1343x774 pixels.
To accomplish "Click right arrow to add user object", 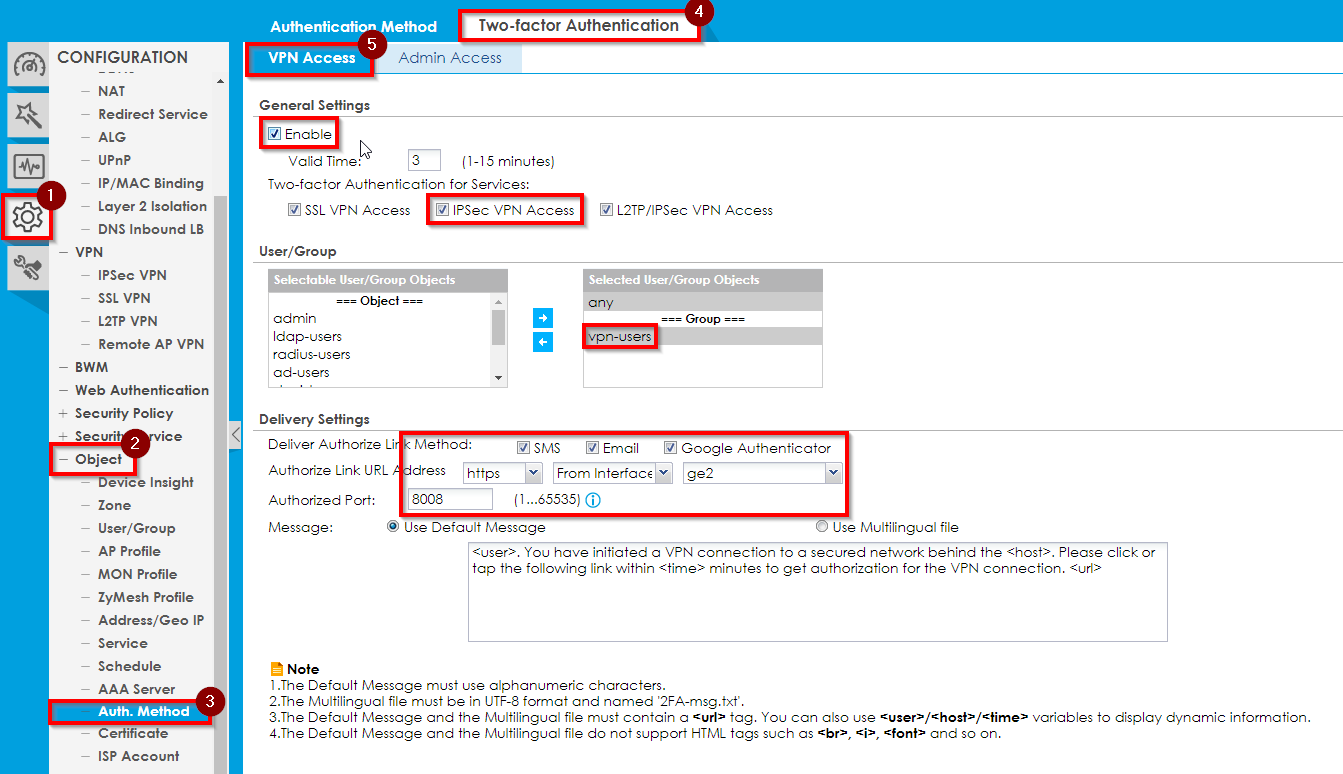I will click(x=542, y=318).
